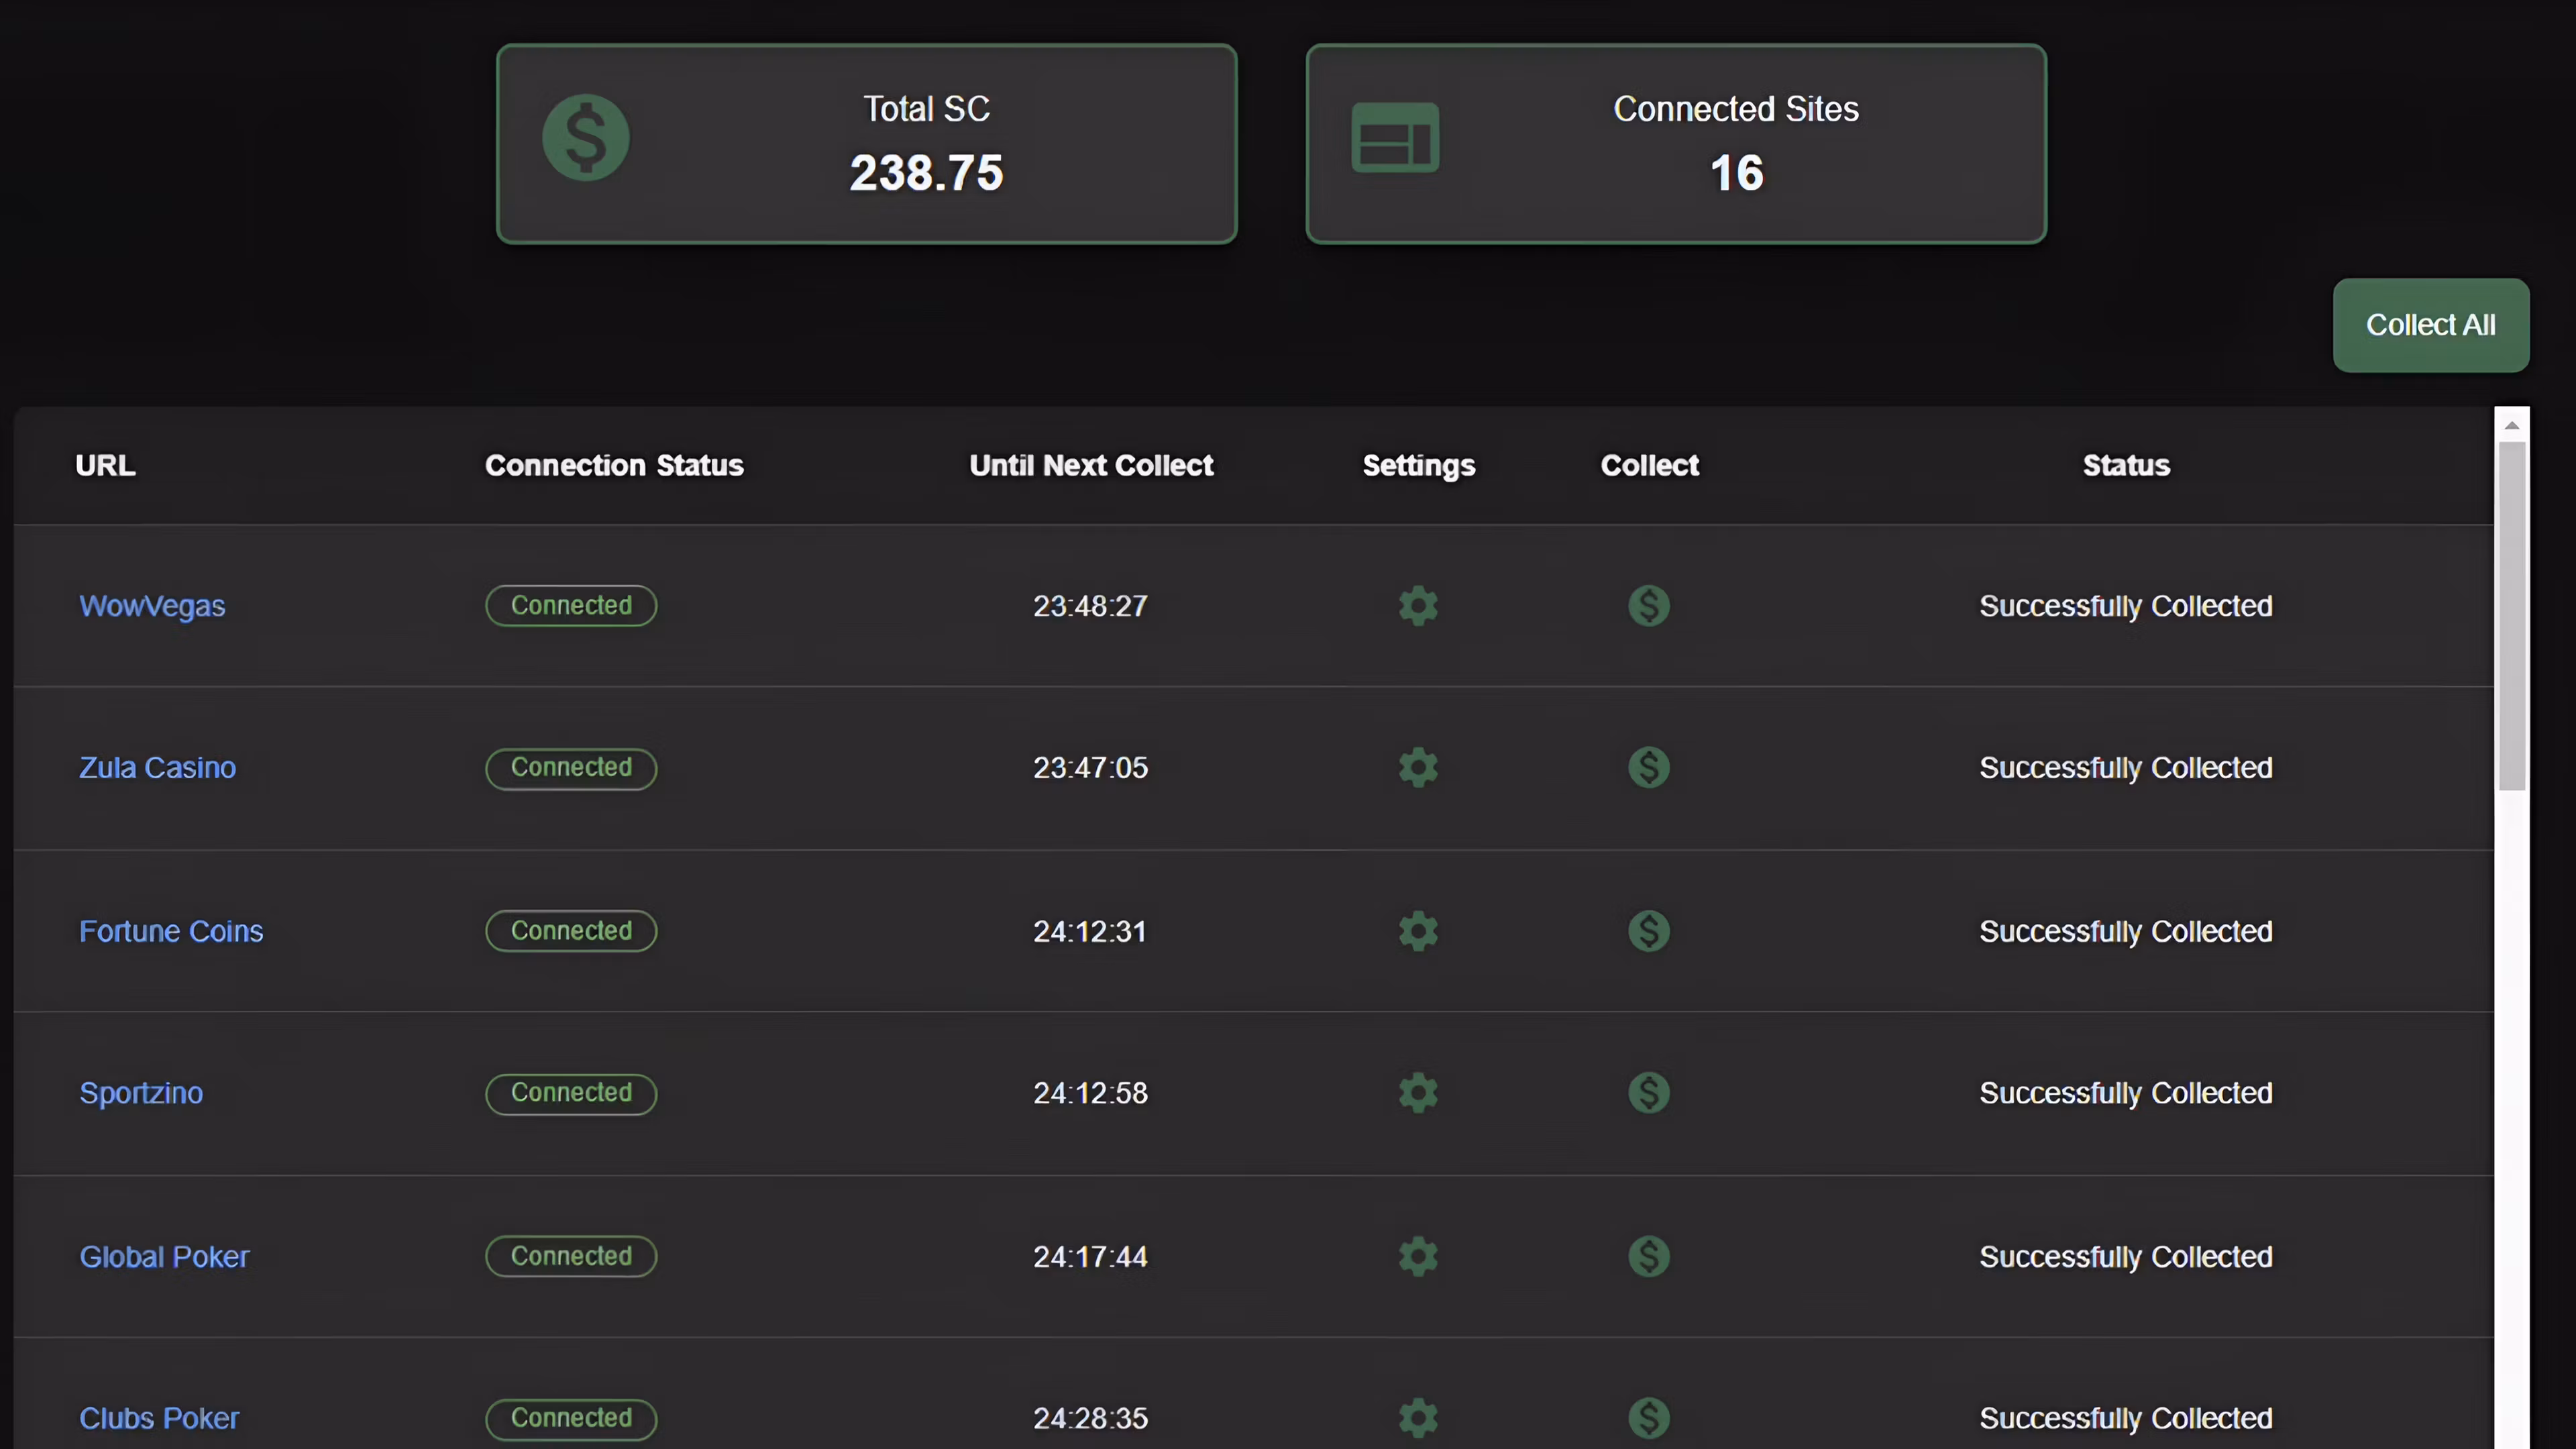2576x1449 pixels.
Task: Open settings gear for Zula Casino
Action: pos(1417,768)
